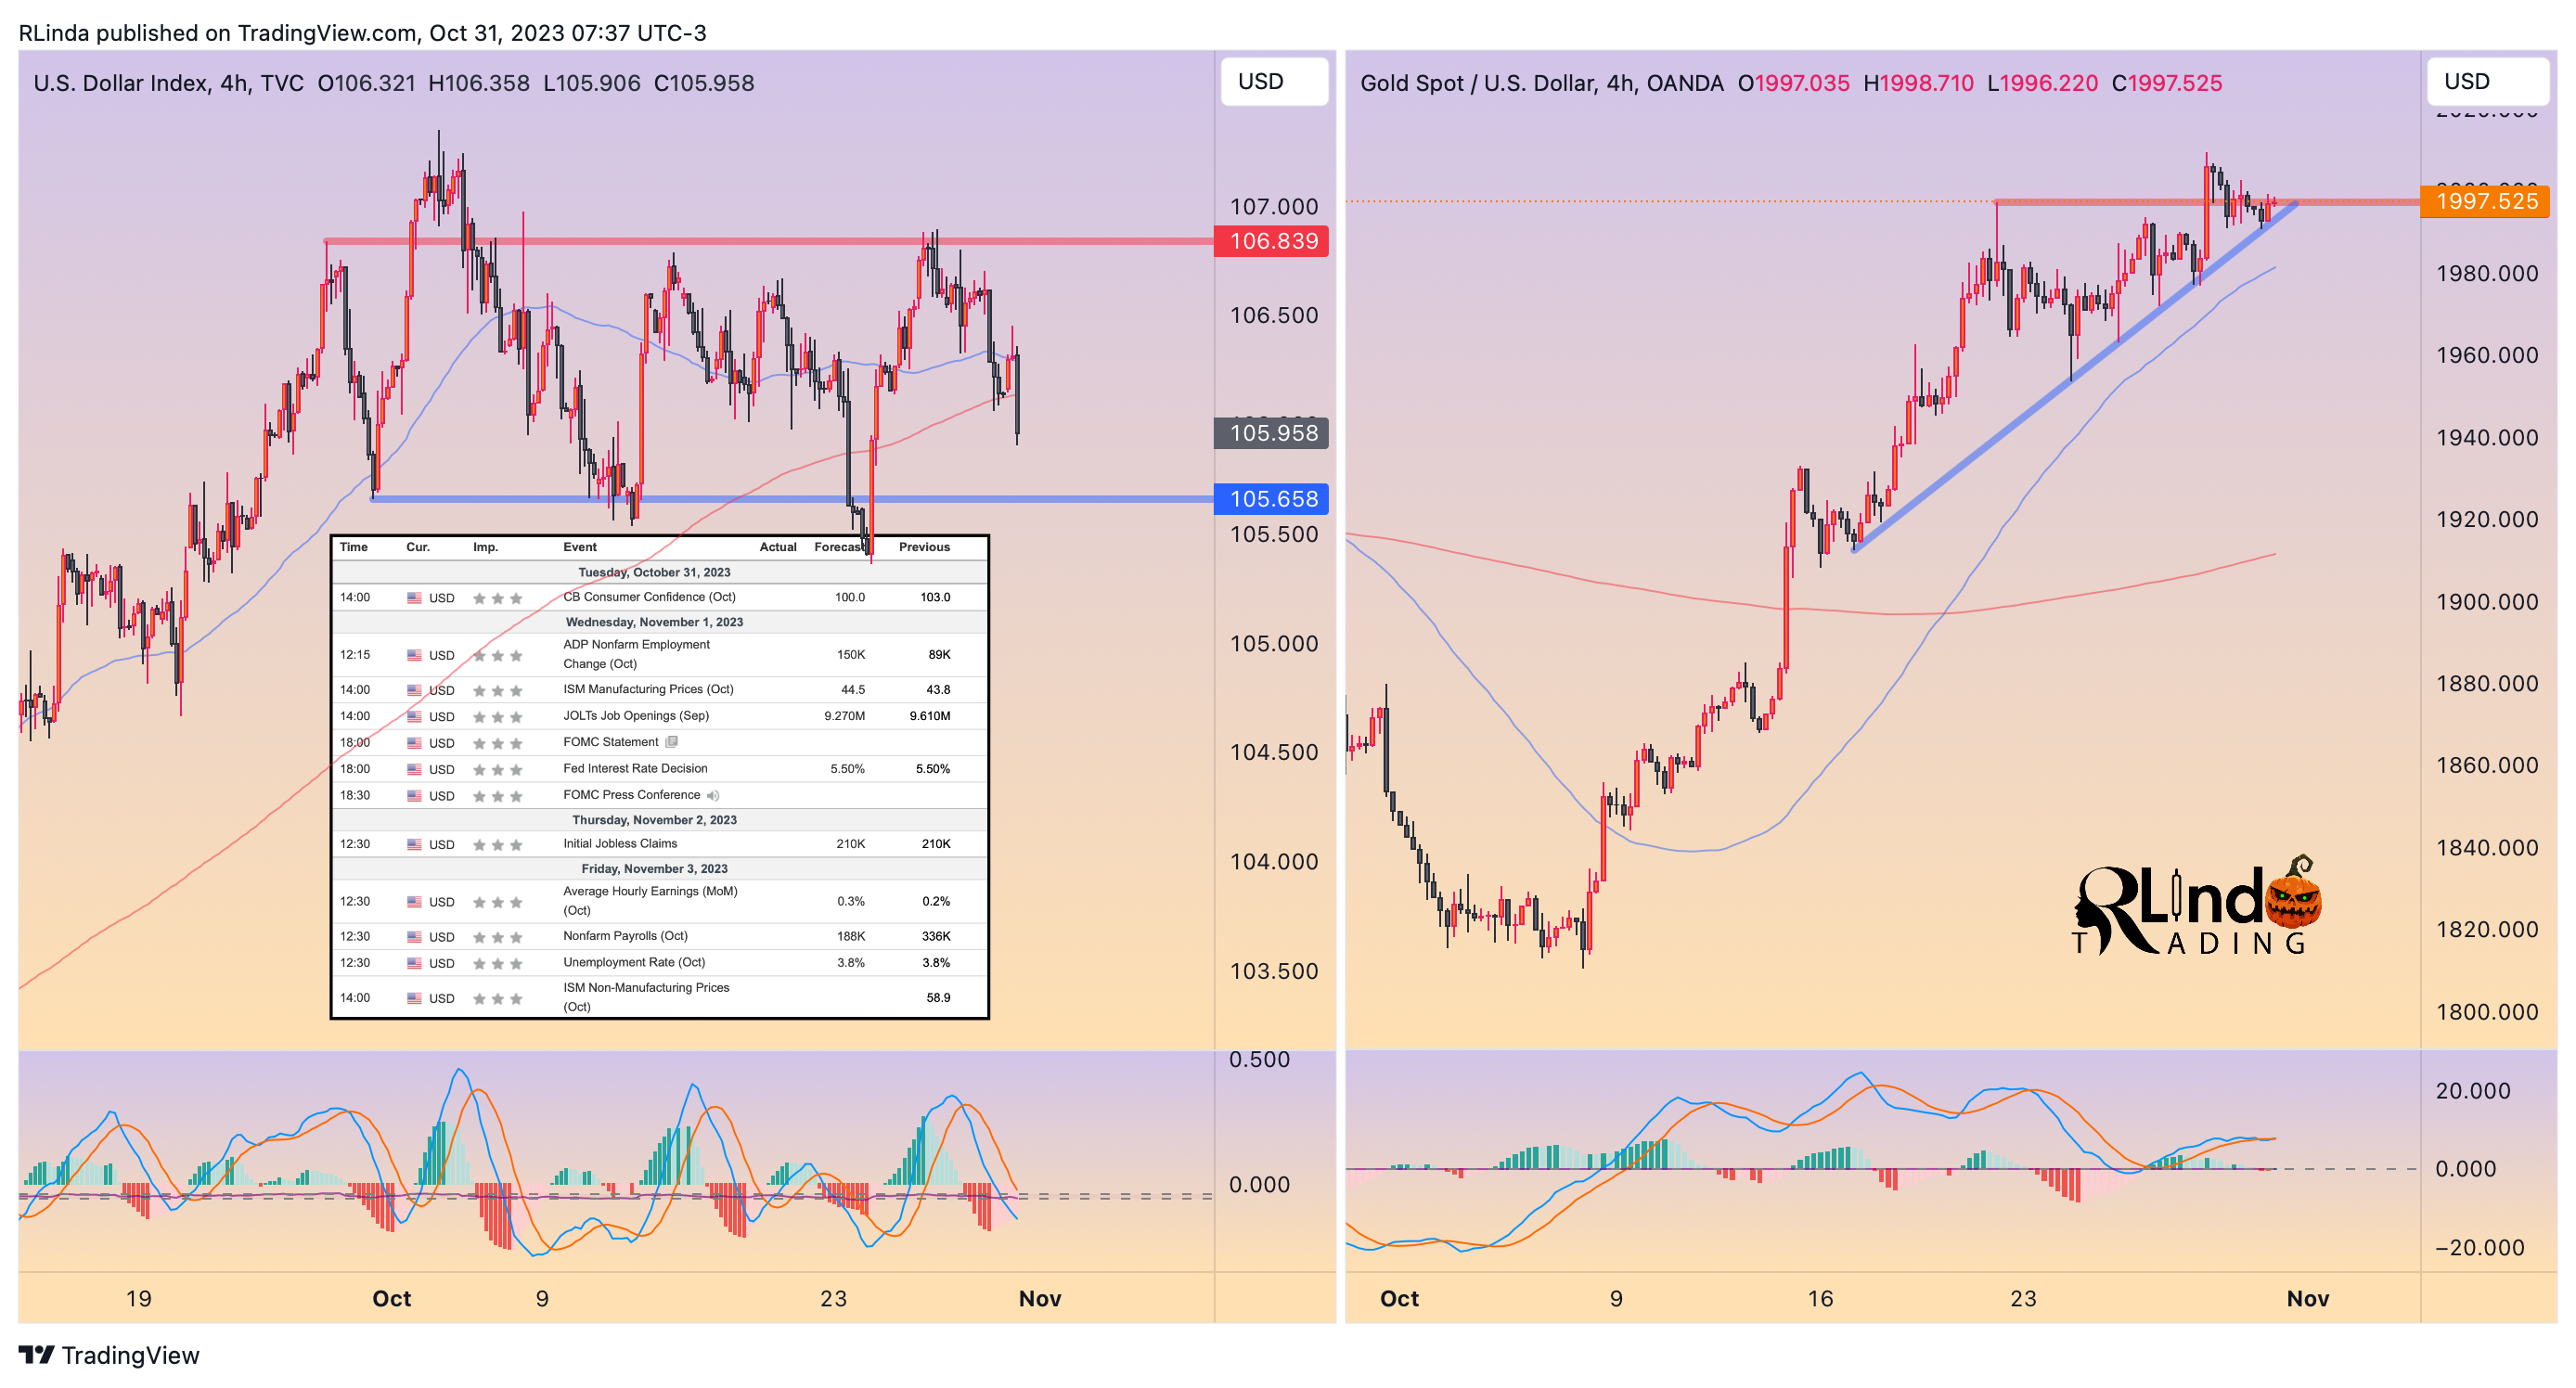Click the importance stars in Average Hourly Earnings row

tap(497, 902)
